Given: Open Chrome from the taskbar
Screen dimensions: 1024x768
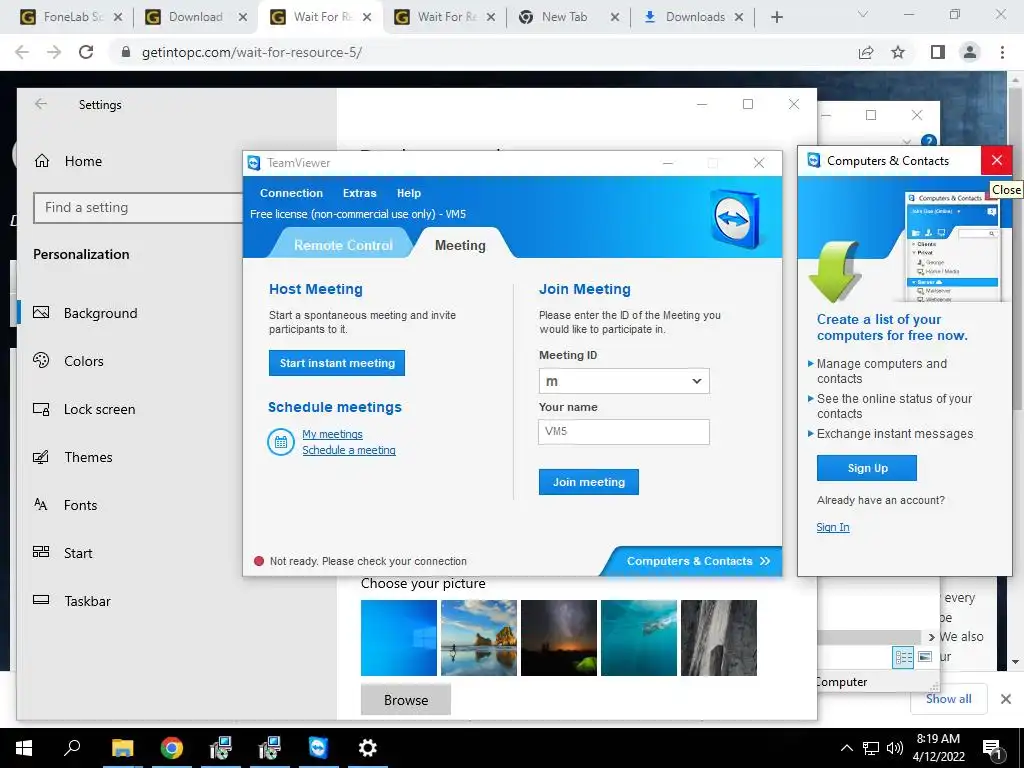Looking at the screenshot, I should 172,748.
